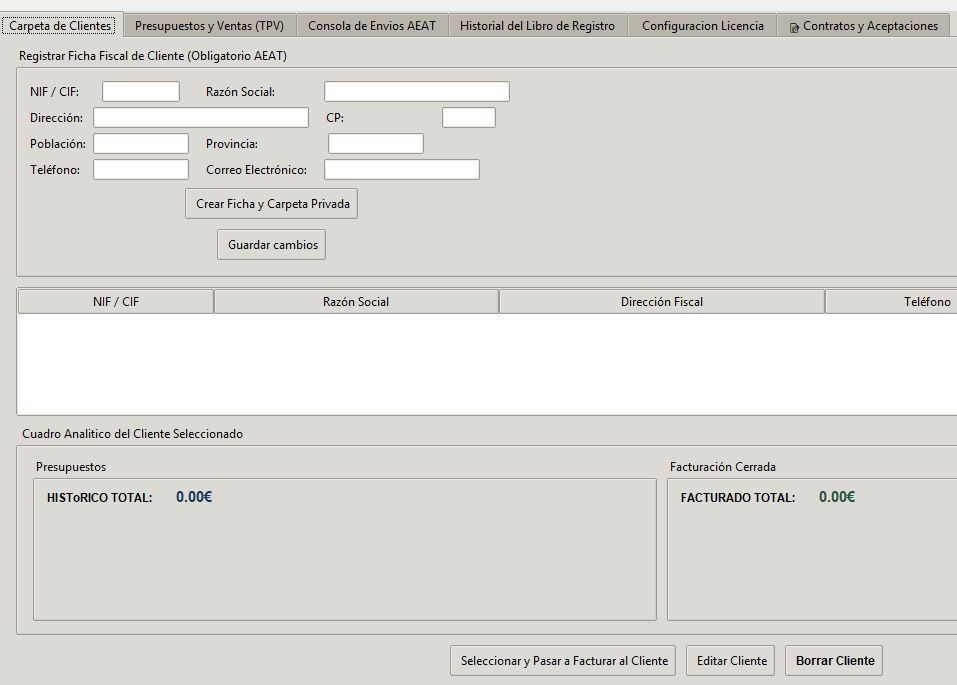Click the Razón Social input field
957x685 pixels.
point(417,92)
